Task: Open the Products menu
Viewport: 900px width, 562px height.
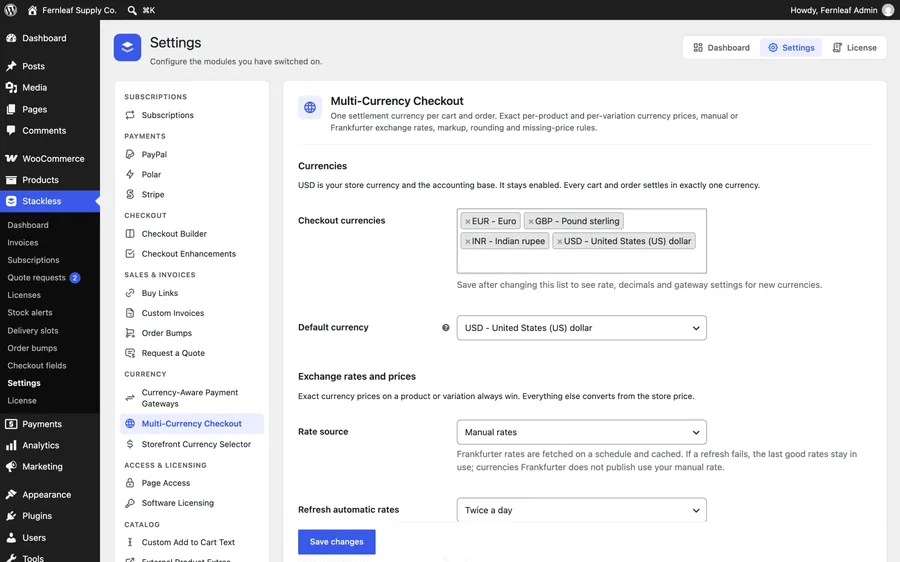Action: click(x=50, y=180)
